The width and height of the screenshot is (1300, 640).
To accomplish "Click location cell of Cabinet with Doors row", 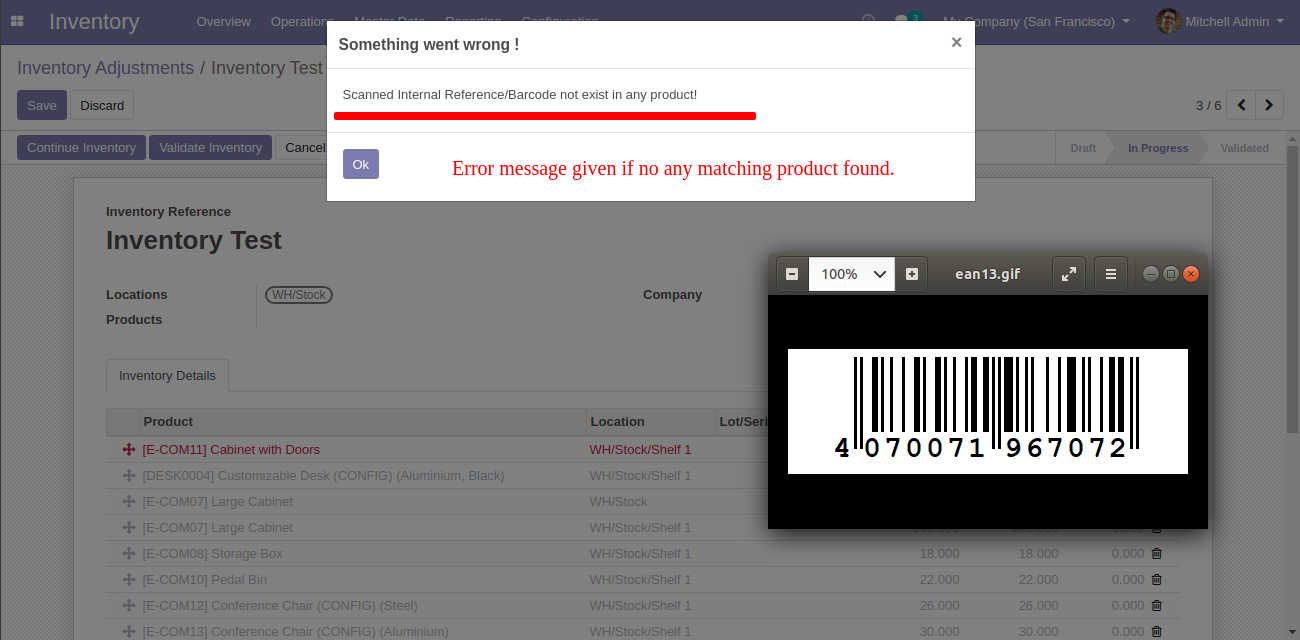I will click(x=640, y=450).
